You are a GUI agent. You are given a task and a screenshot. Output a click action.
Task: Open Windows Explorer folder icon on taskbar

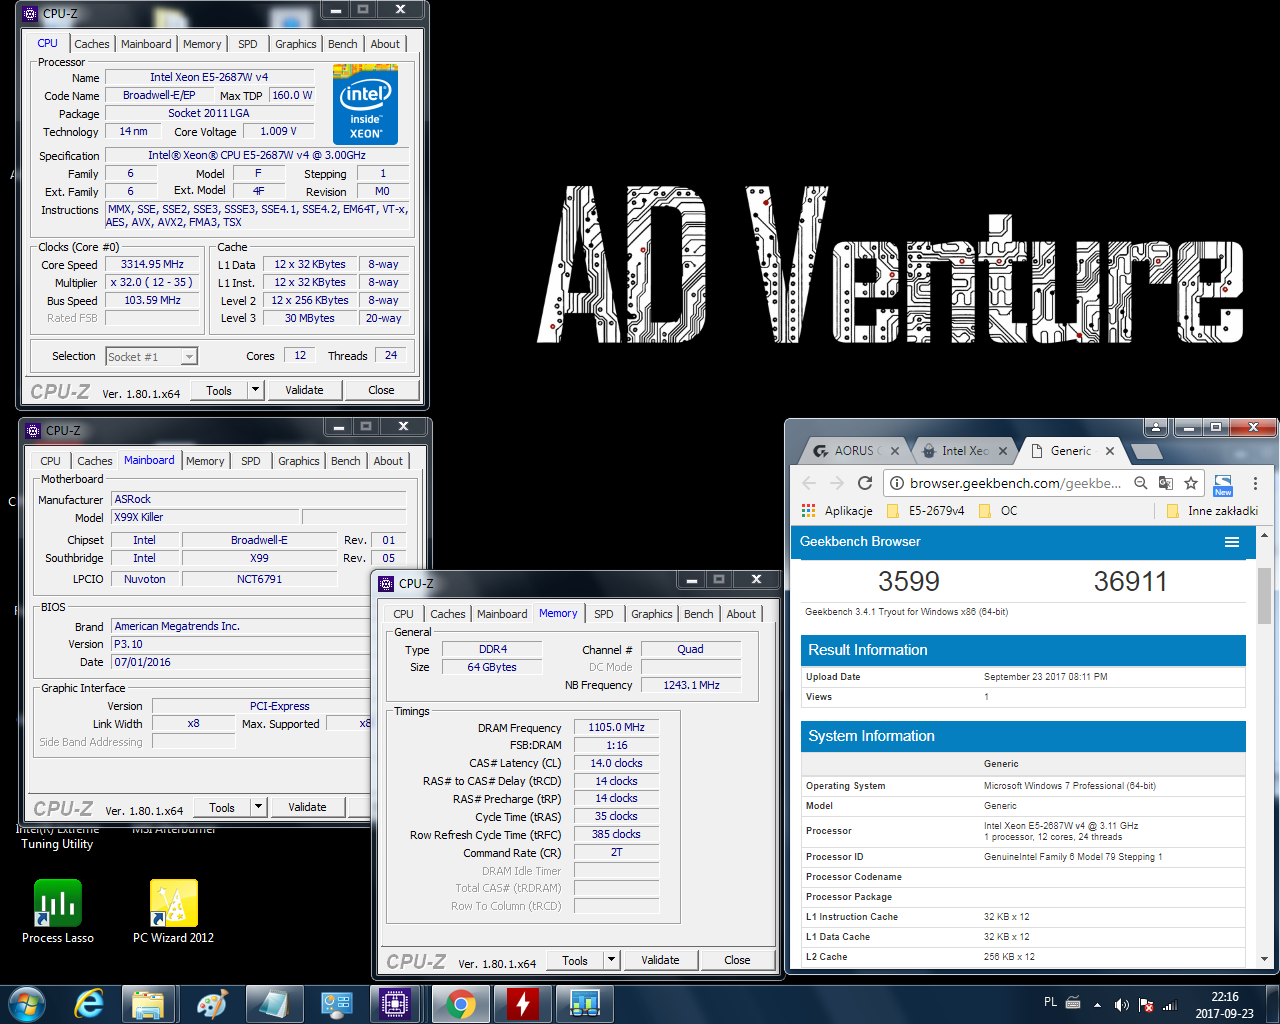pos(148,1003)
